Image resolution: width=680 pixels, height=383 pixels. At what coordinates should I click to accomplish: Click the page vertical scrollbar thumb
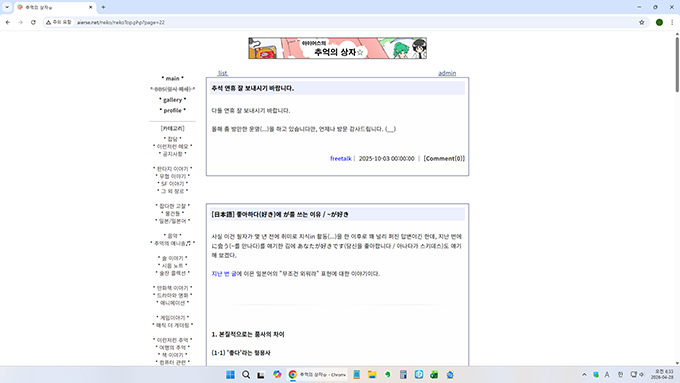(677, 65)
